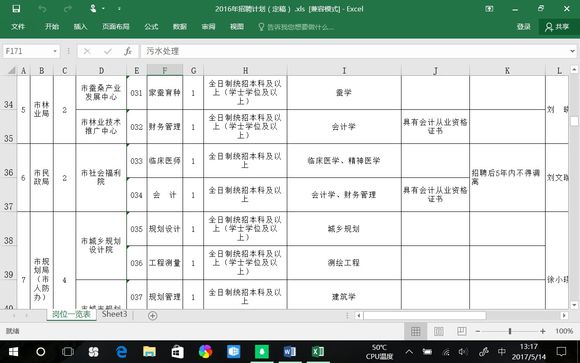Open the 公式 ribbon tab

(151, 27)
